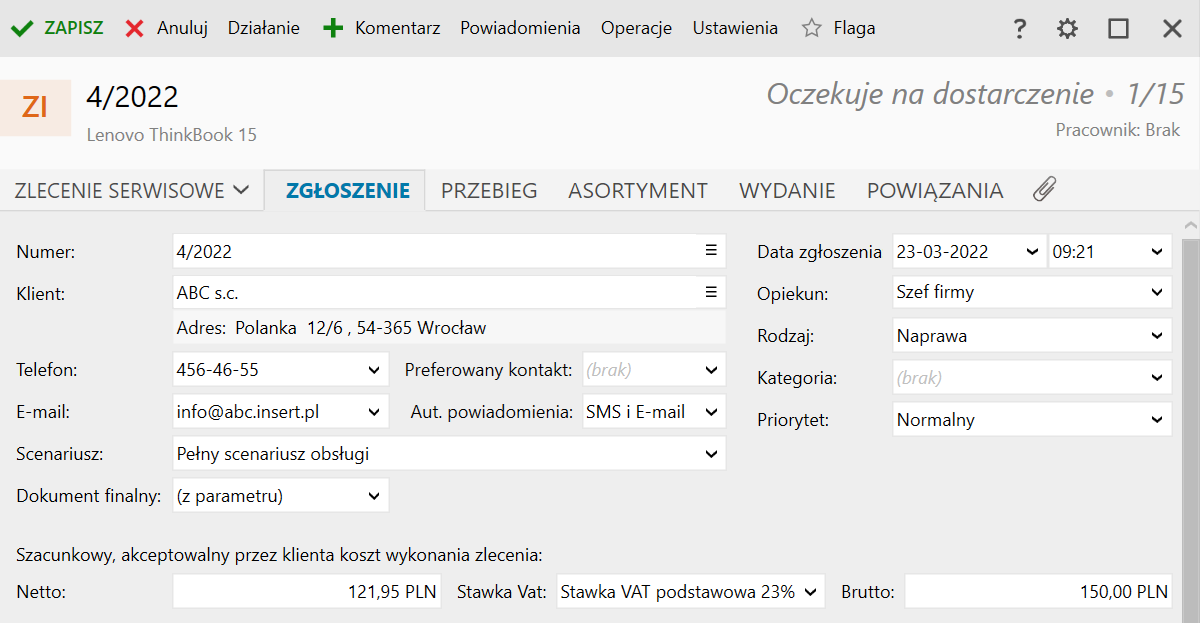Image resolution: width=1200 pixels, height=623 pixels.
Task: Open the ZI document type badge
Action: pos(35,107)
